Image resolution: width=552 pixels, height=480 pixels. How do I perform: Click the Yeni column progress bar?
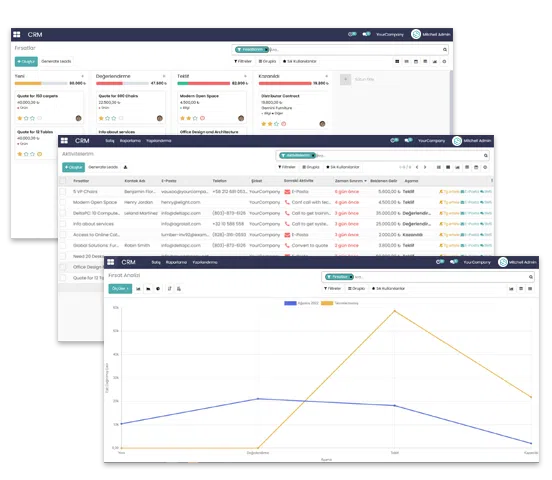(41, 83)
